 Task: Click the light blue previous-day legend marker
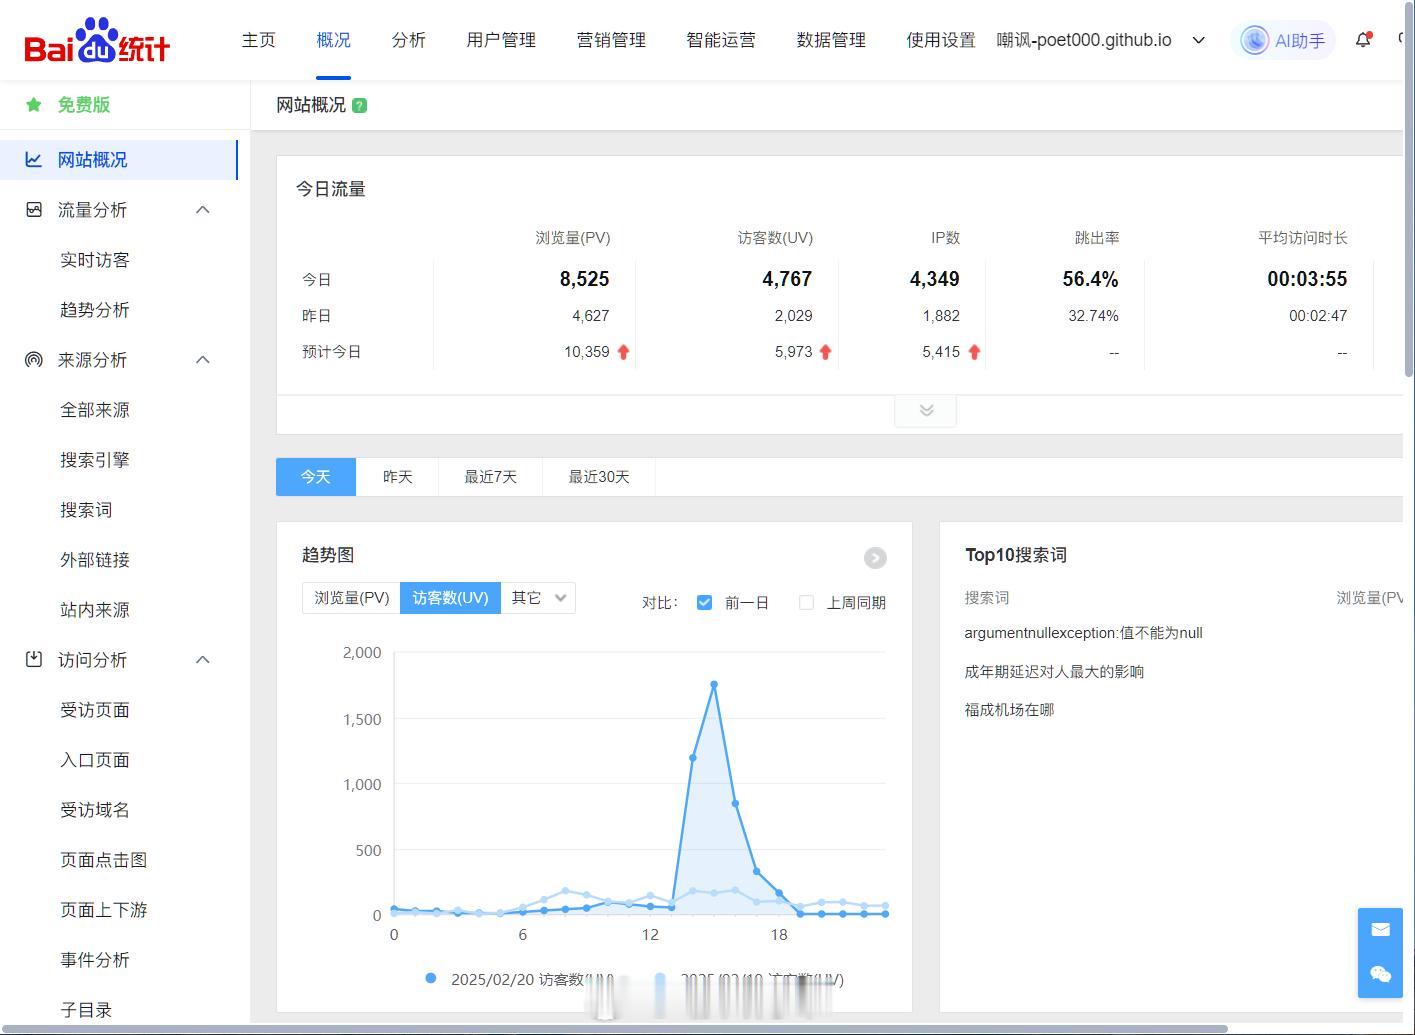(660, 978)
